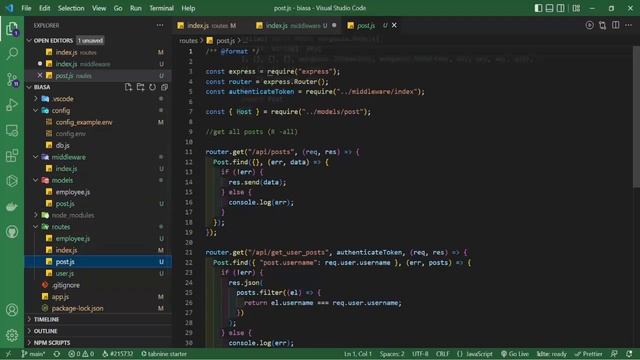Click New Folder icon in BIASA header
Image resolution: width=640 pixels, height=360 pixels.
click(140, 87)
